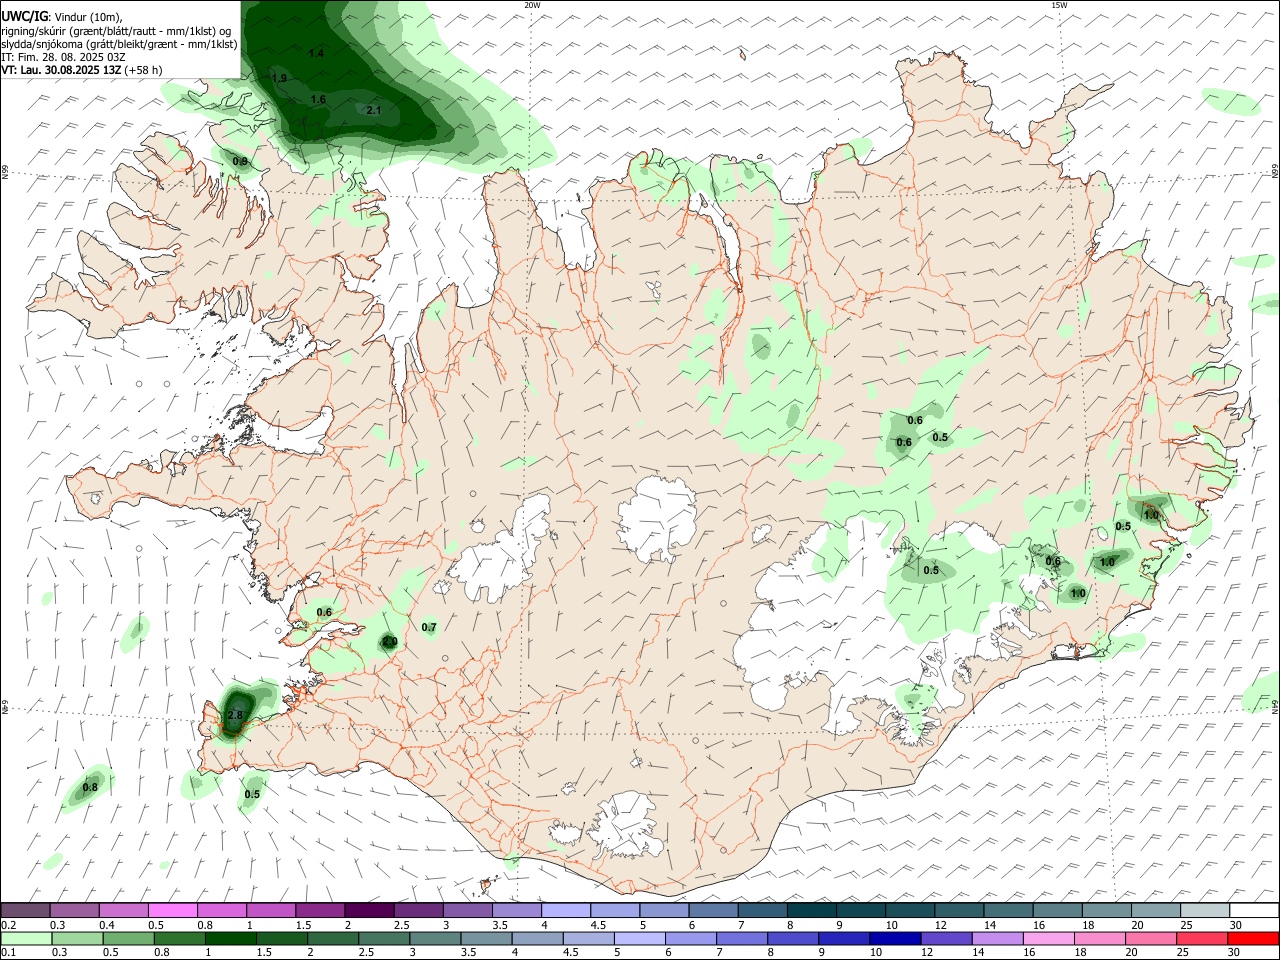Click the 0.4 label in the upper legend
Image resolution: width=1280 pixels, height=960 pixels.
click(107, 925)
